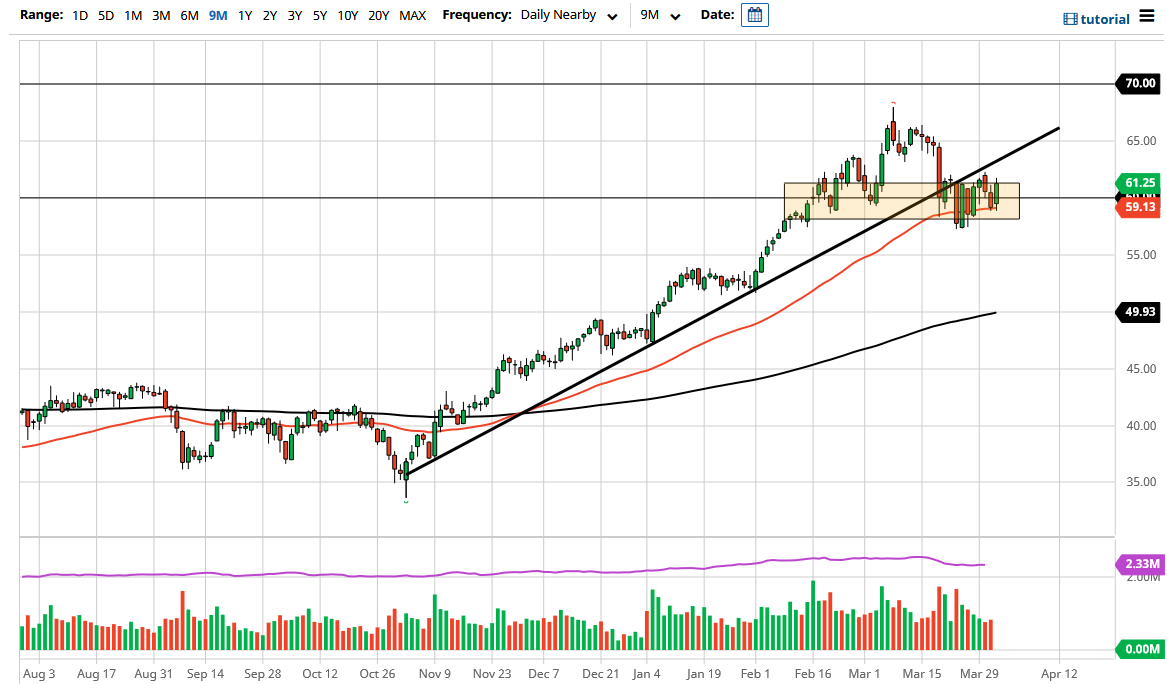Open the hamburger chart options menu
This screenshot has width=1167, height=684.
[1148, 17]
